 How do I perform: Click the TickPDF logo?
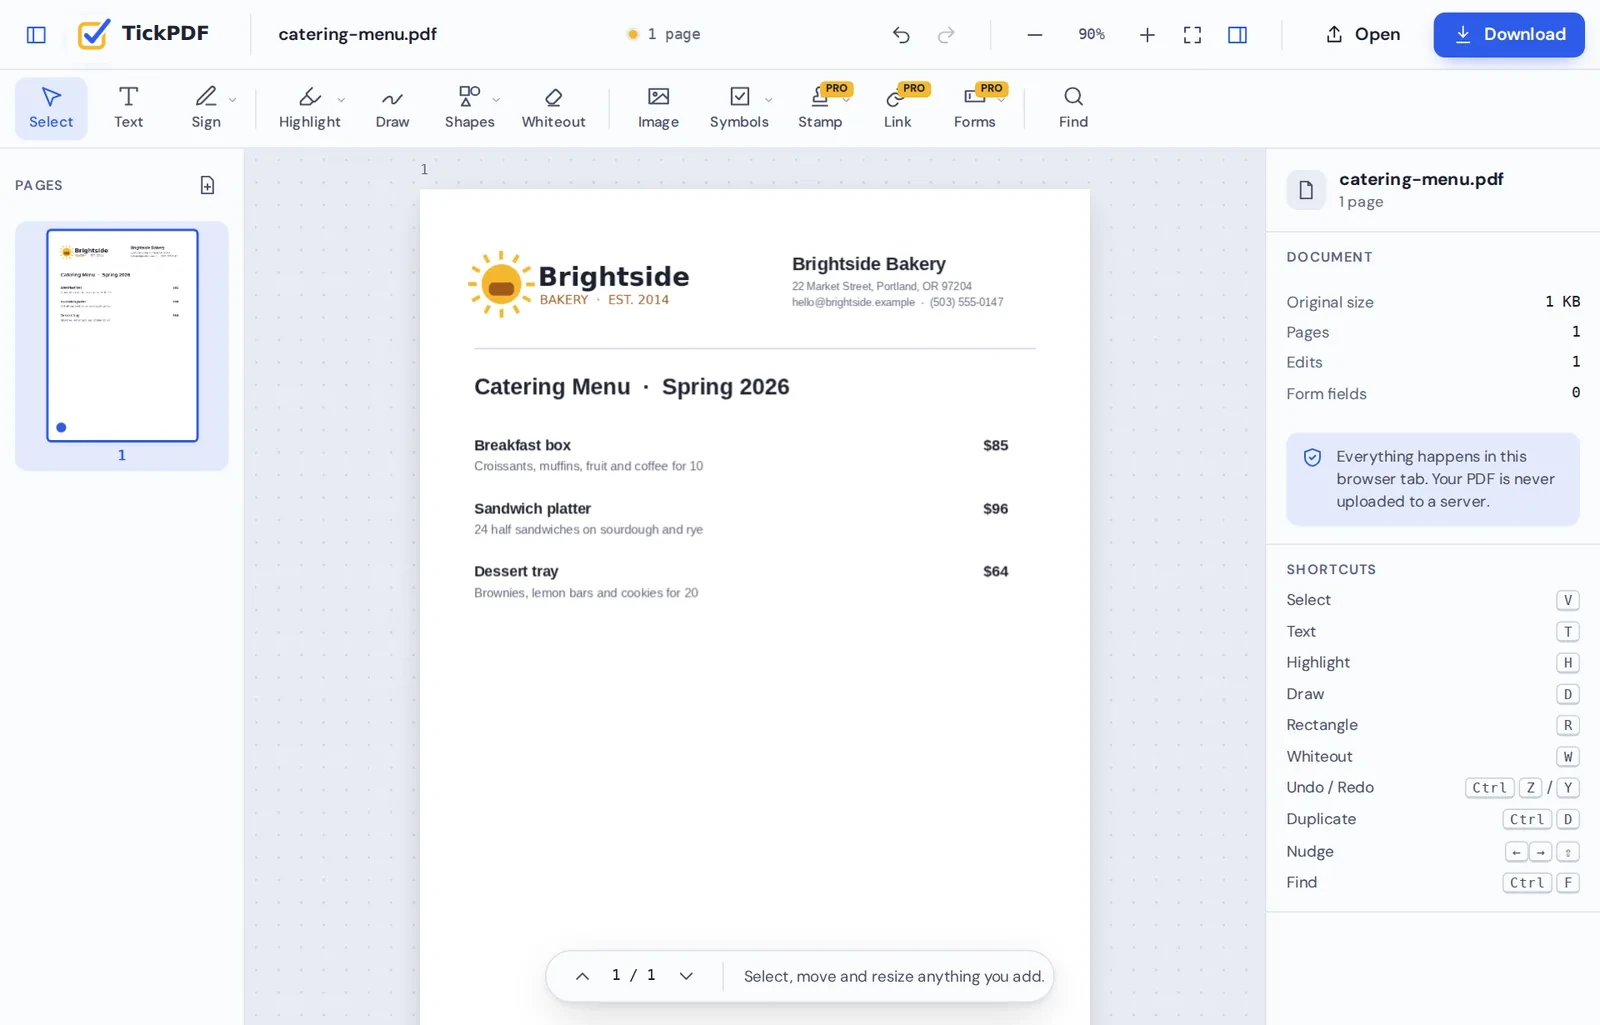coord(143,34)
